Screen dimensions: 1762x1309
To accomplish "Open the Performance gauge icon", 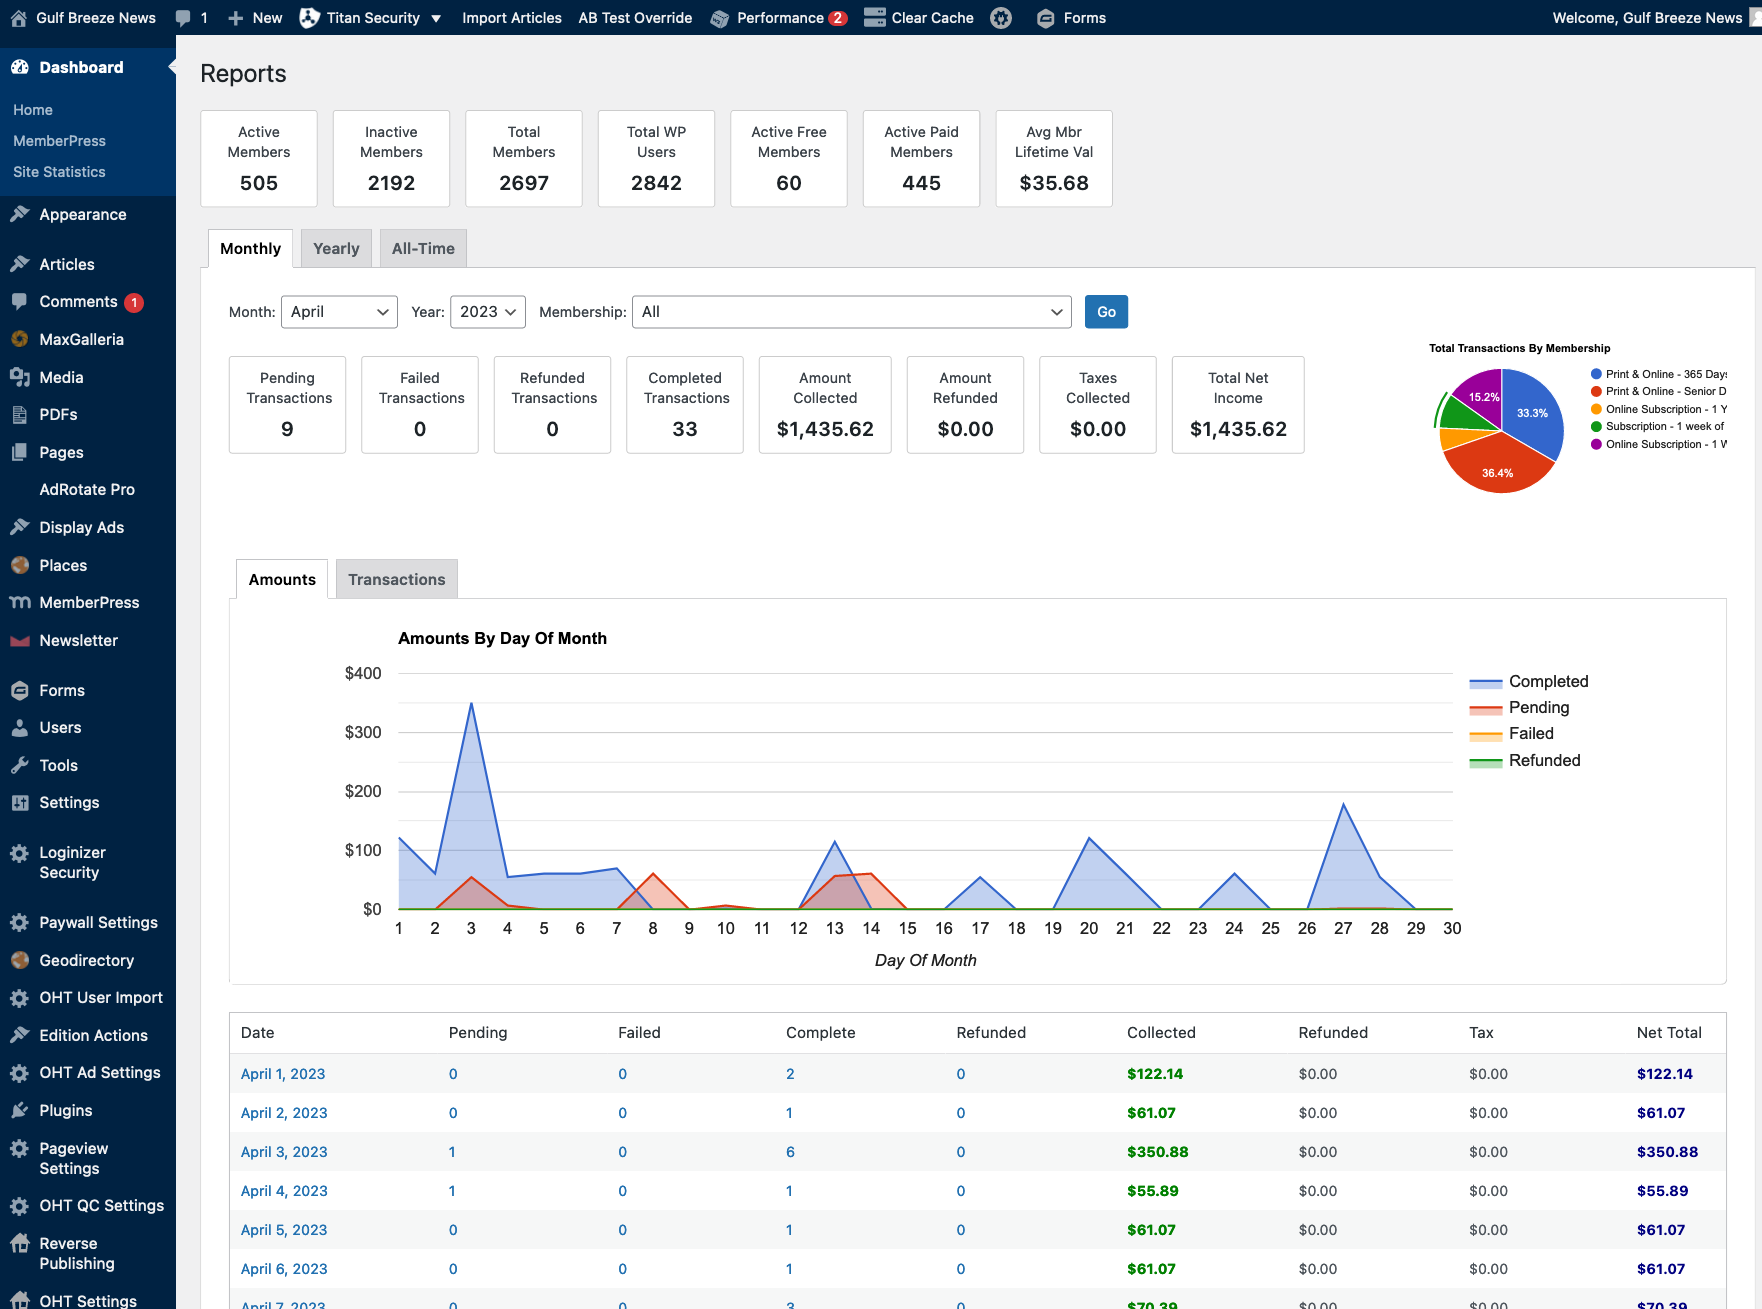I will coord(719,18).
